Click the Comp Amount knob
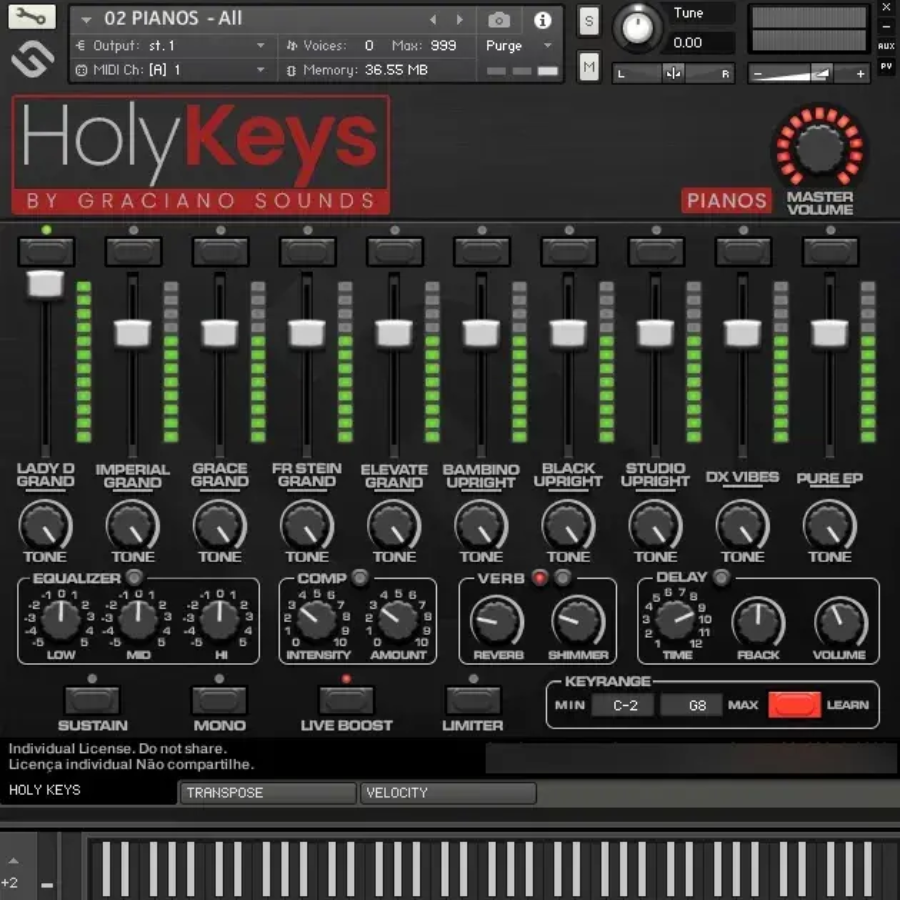Viewport: 900px width, 900px height. click(397, 620)
